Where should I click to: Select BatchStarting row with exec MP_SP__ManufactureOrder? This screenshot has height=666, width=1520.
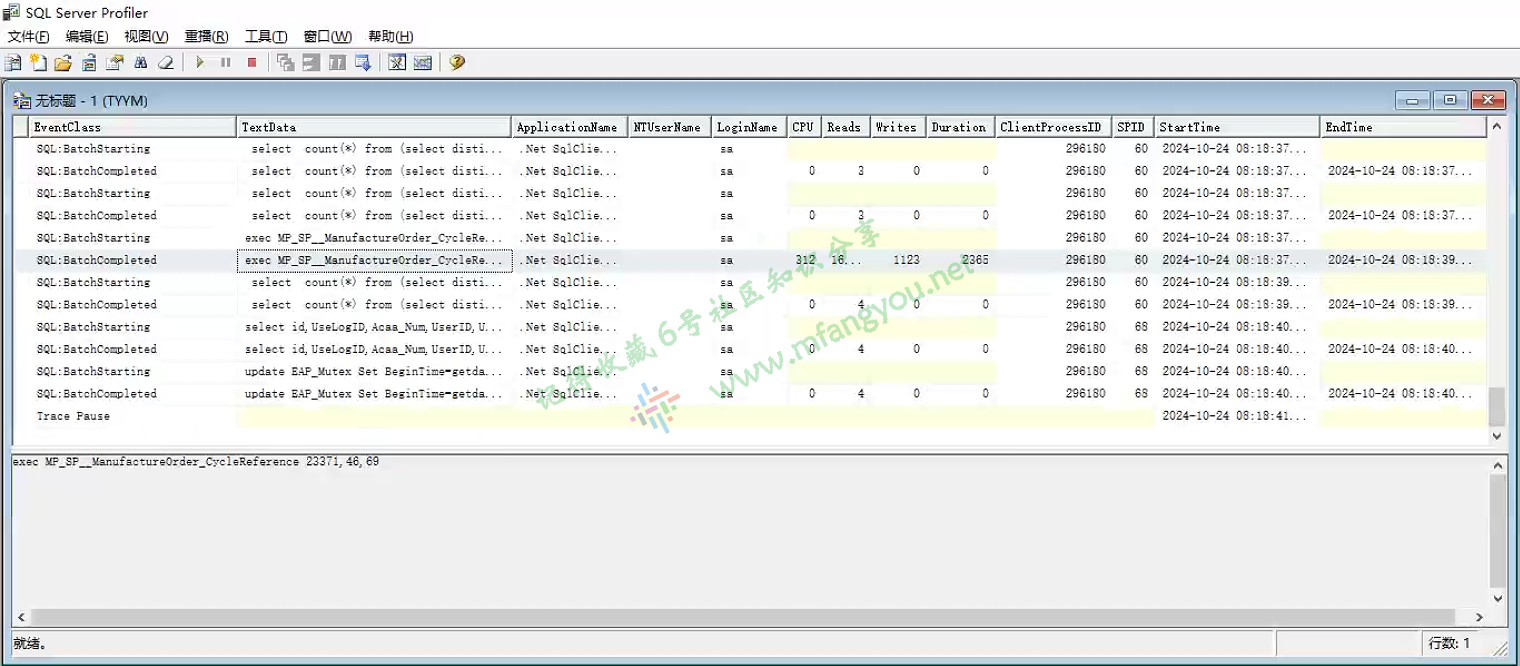749,238
